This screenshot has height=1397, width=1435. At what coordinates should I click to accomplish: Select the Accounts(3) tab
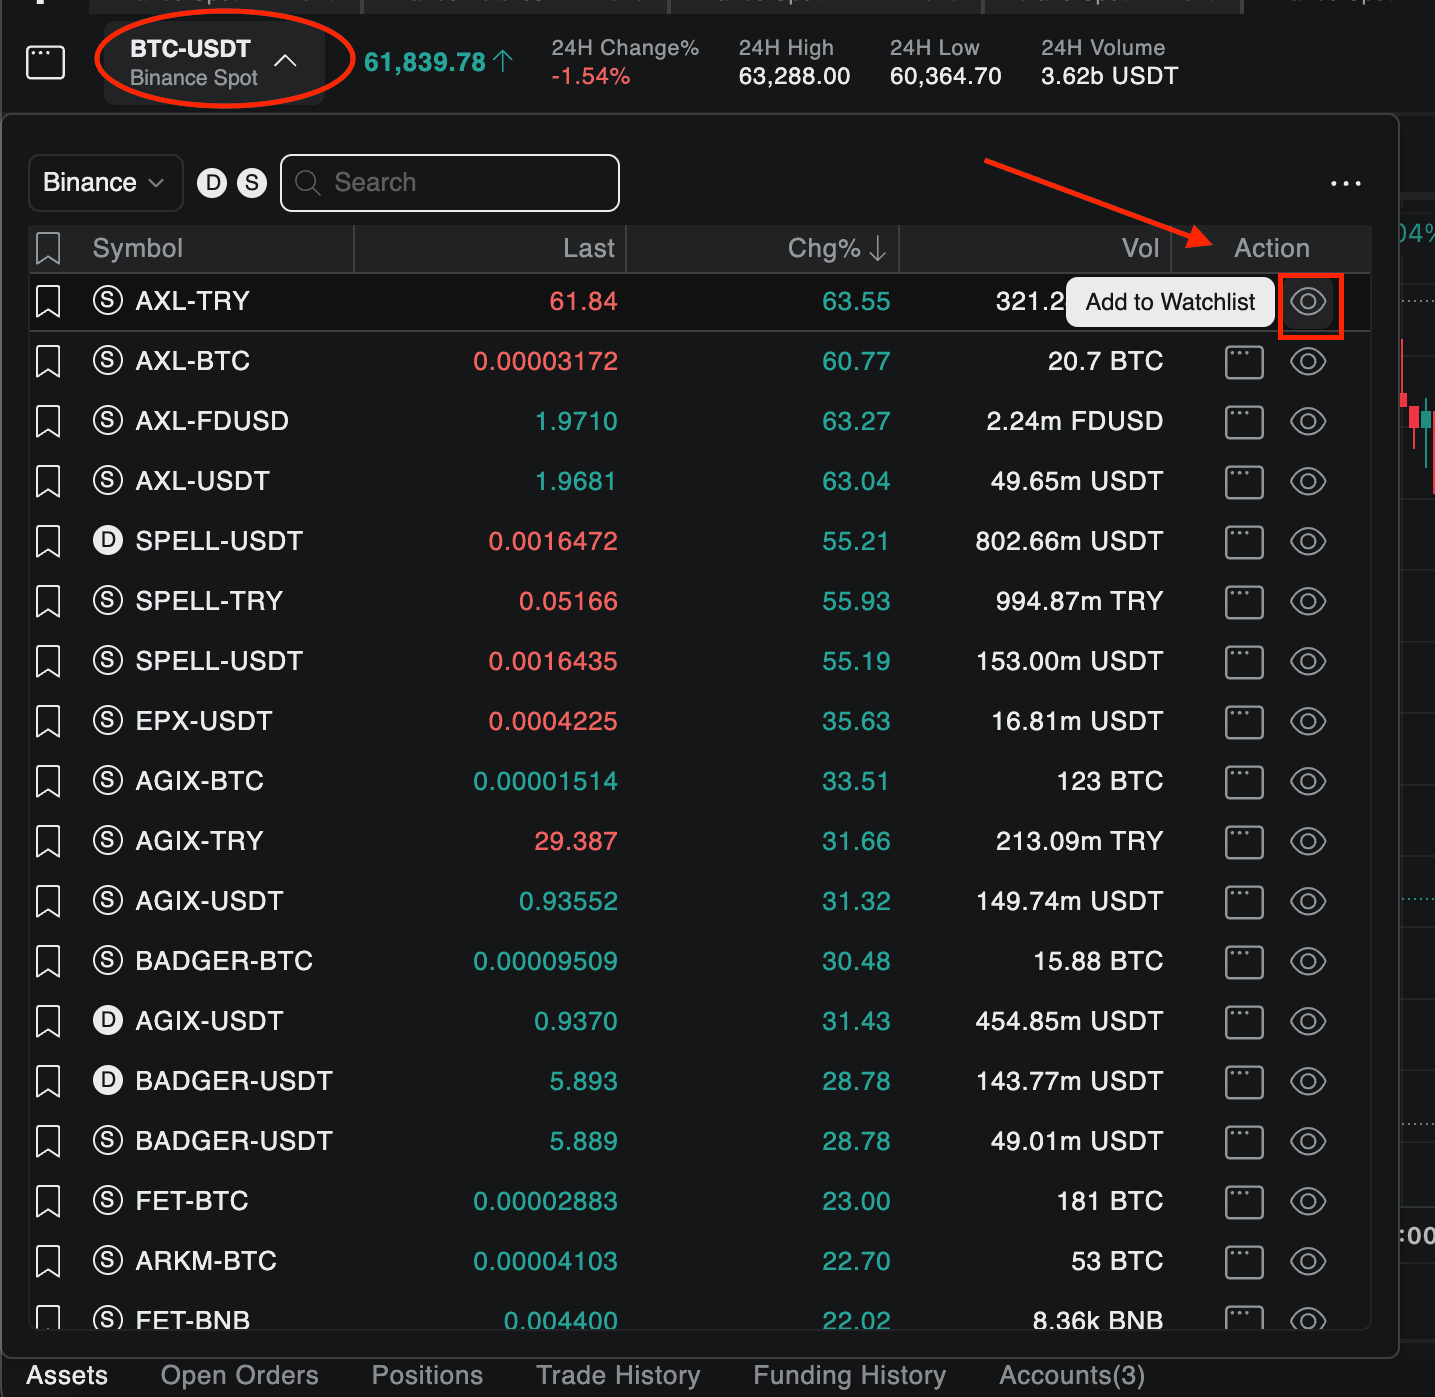(x=1072, y=1375)
